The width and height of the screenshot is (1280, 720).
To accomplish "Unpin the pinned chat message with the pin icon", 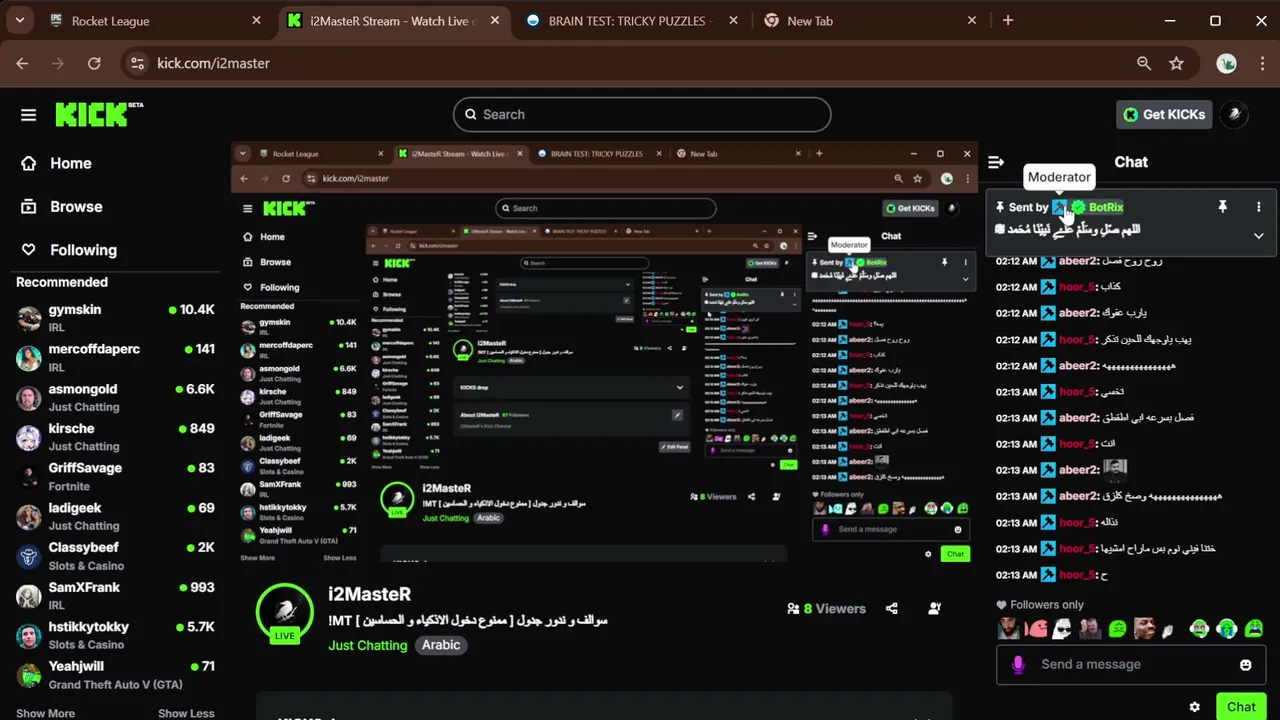I will pyautogui.click(x=1222, y=207).
